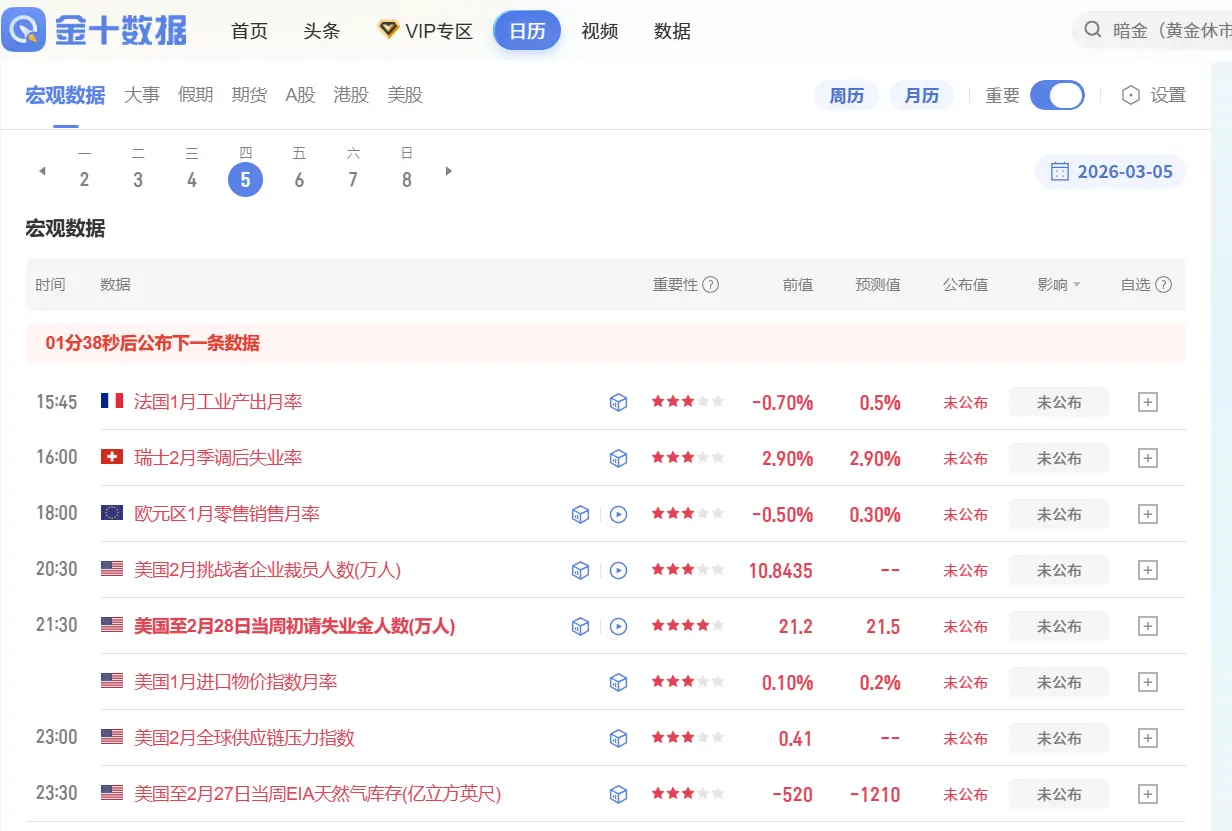
Task: Open the VIP专区 navigation tab
Action: [426, 31]
